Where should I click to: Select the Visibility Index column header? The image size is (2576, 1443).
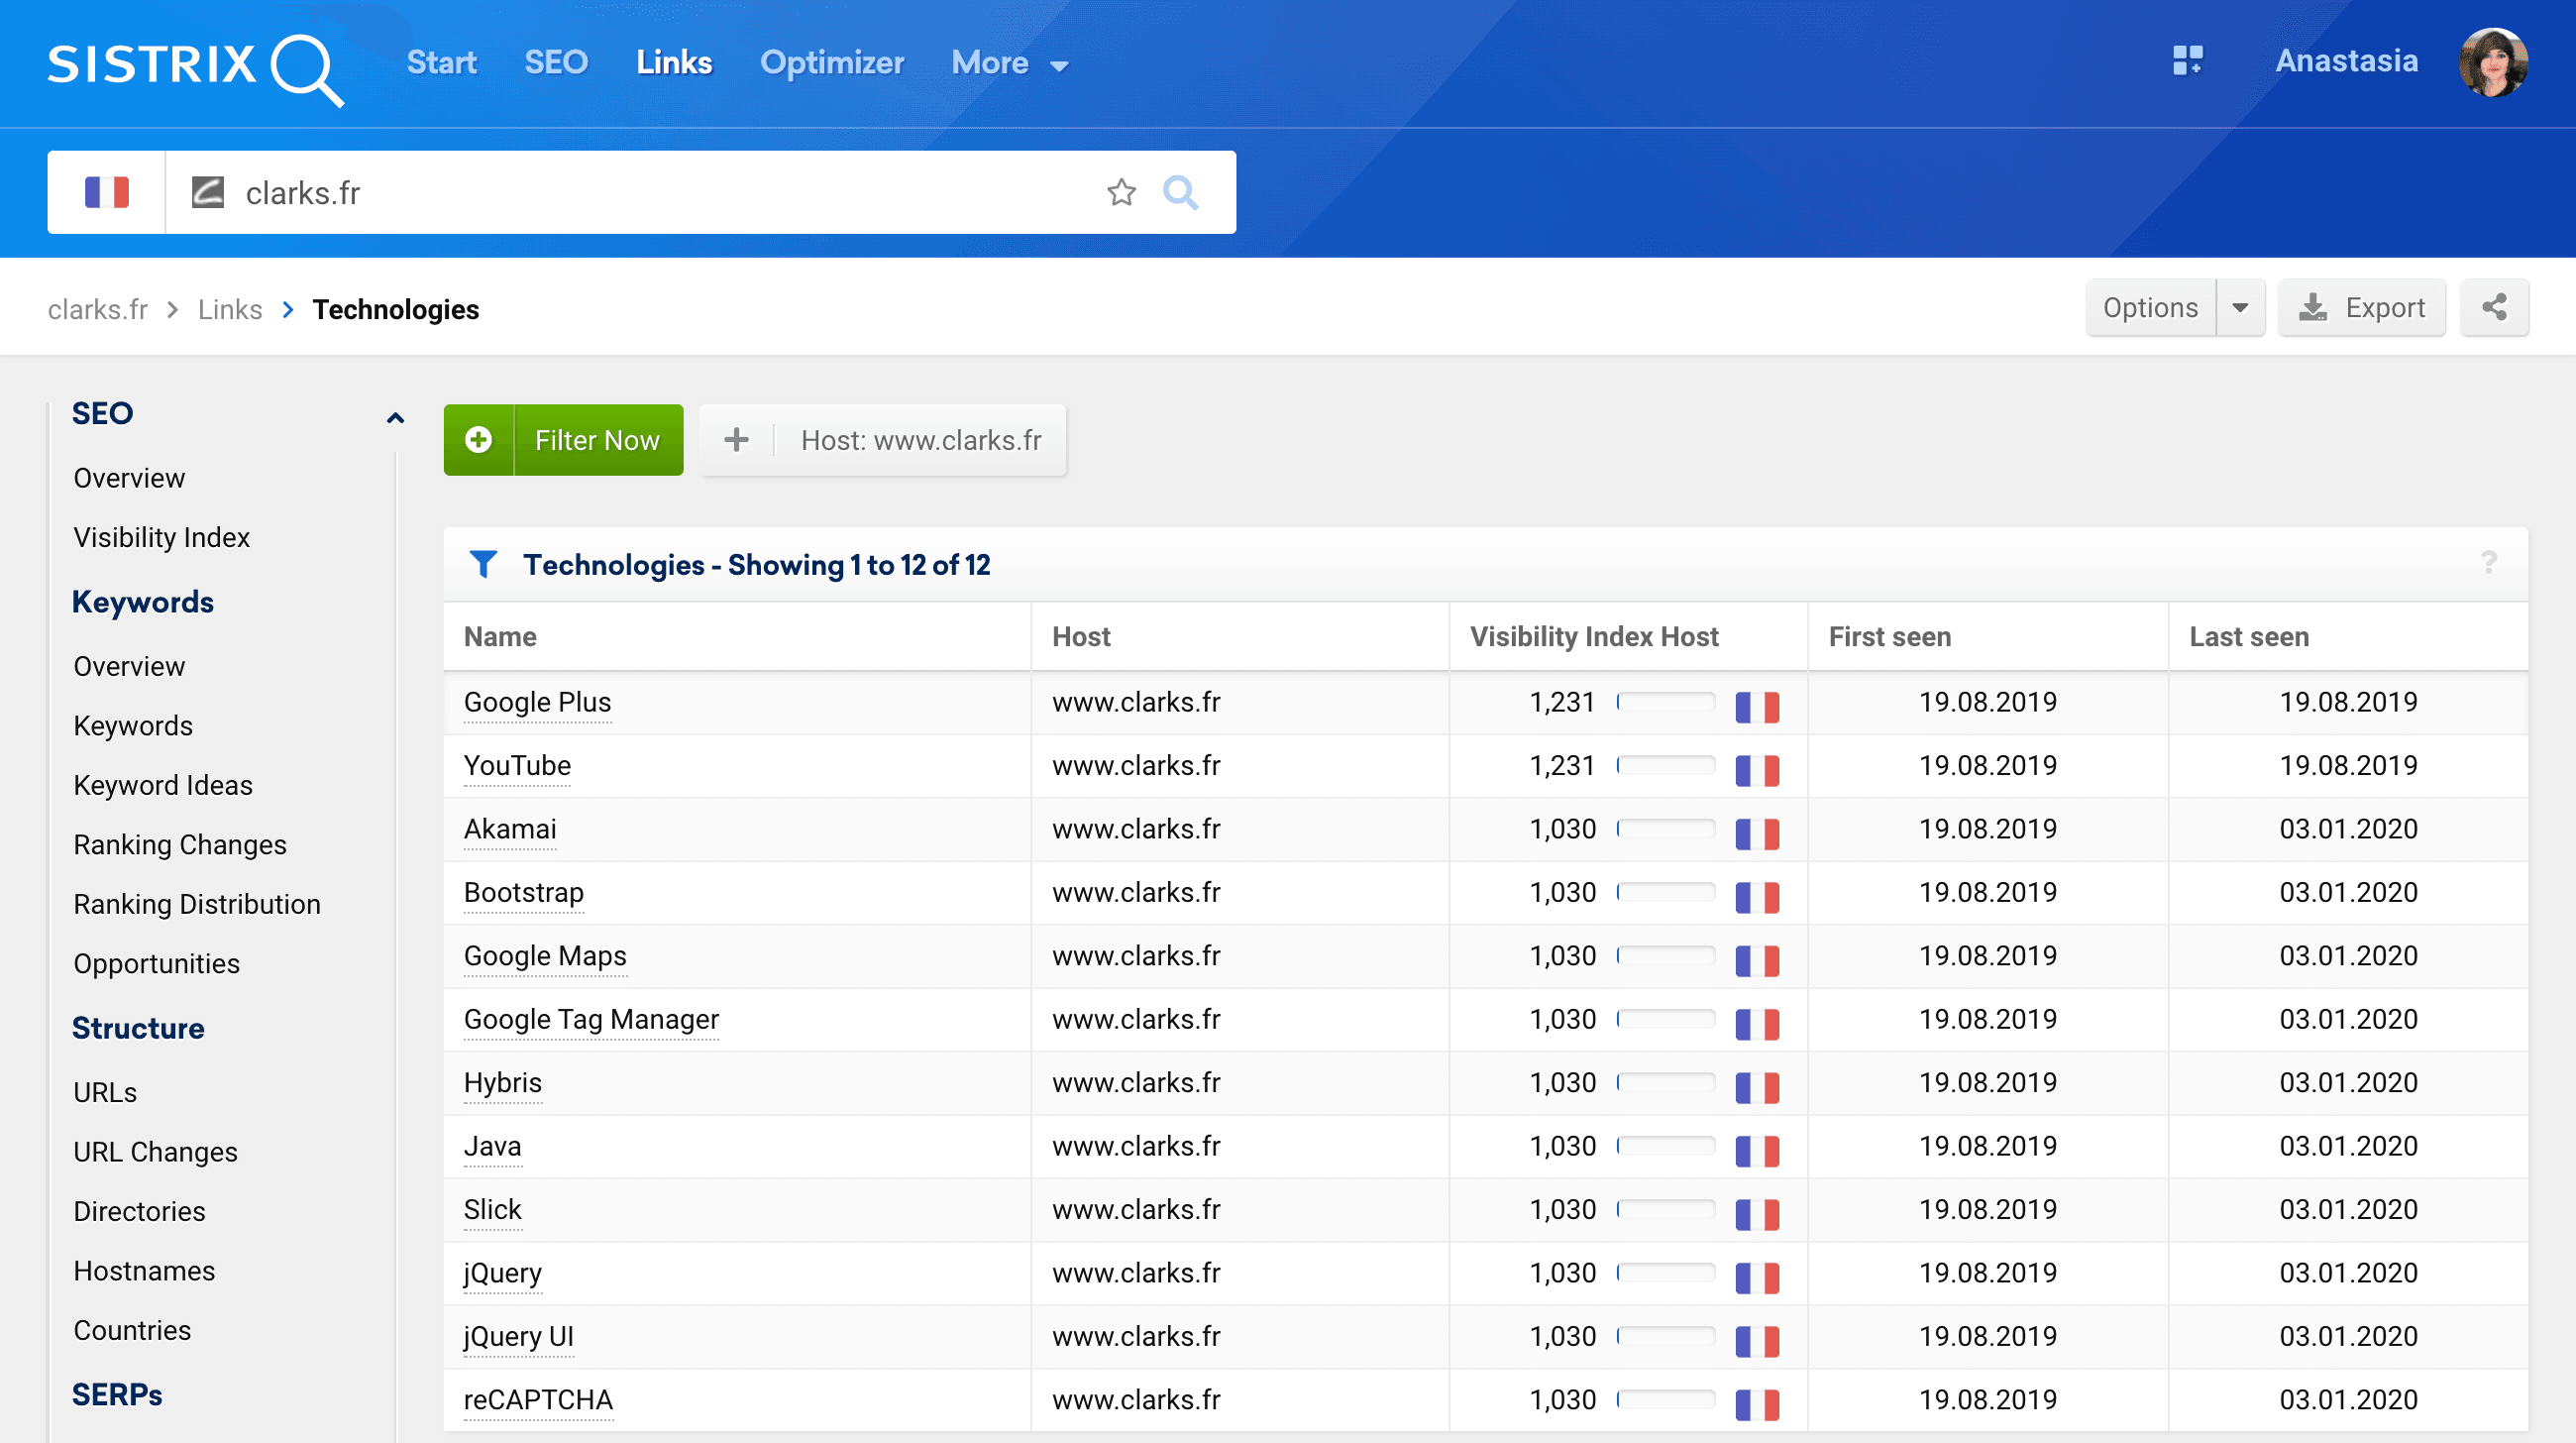(1594, 634)
